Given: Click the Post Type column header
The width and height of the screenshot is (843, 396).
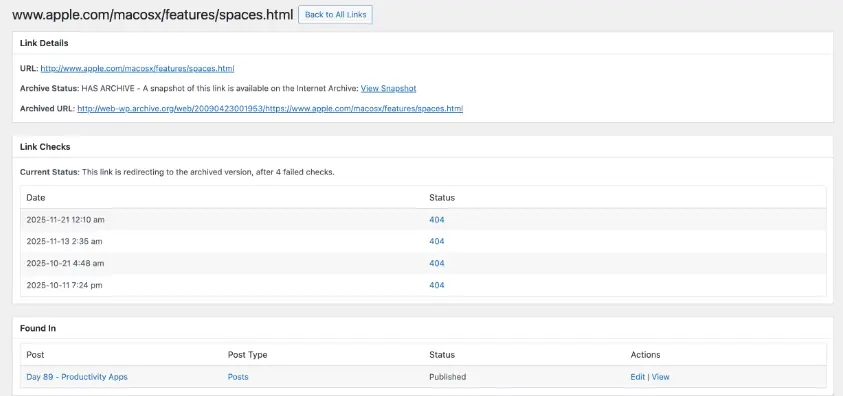Looking at the screenshot, I should pyautogui.click(x=247, y=355).
